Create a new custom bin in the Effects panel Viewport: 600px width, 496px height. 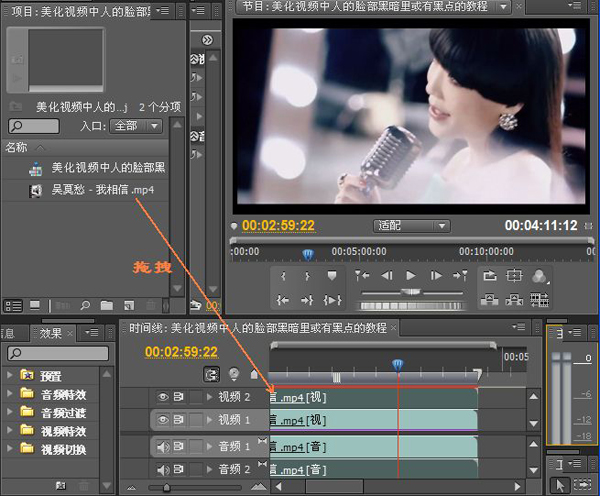61,486
